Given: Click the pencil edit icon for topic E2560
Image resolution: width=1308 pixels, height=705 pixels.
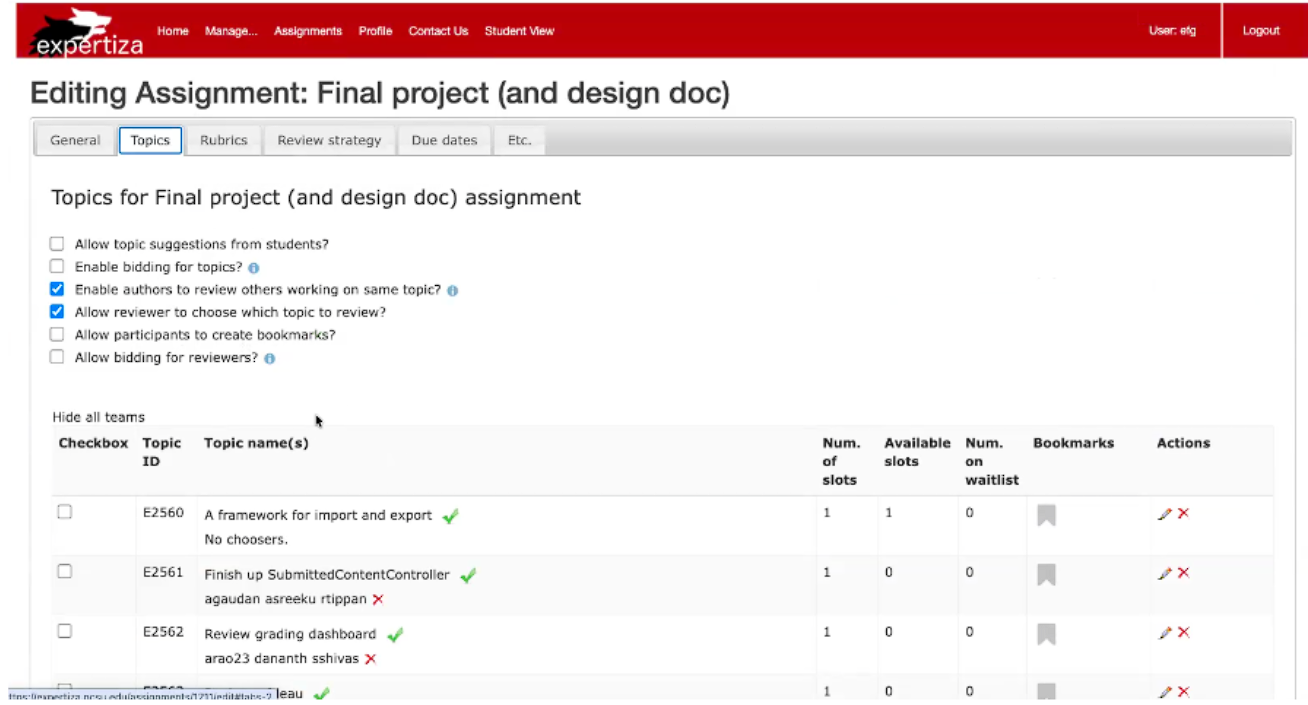Looking at the screenshot, I should (x=1164, y=514).
